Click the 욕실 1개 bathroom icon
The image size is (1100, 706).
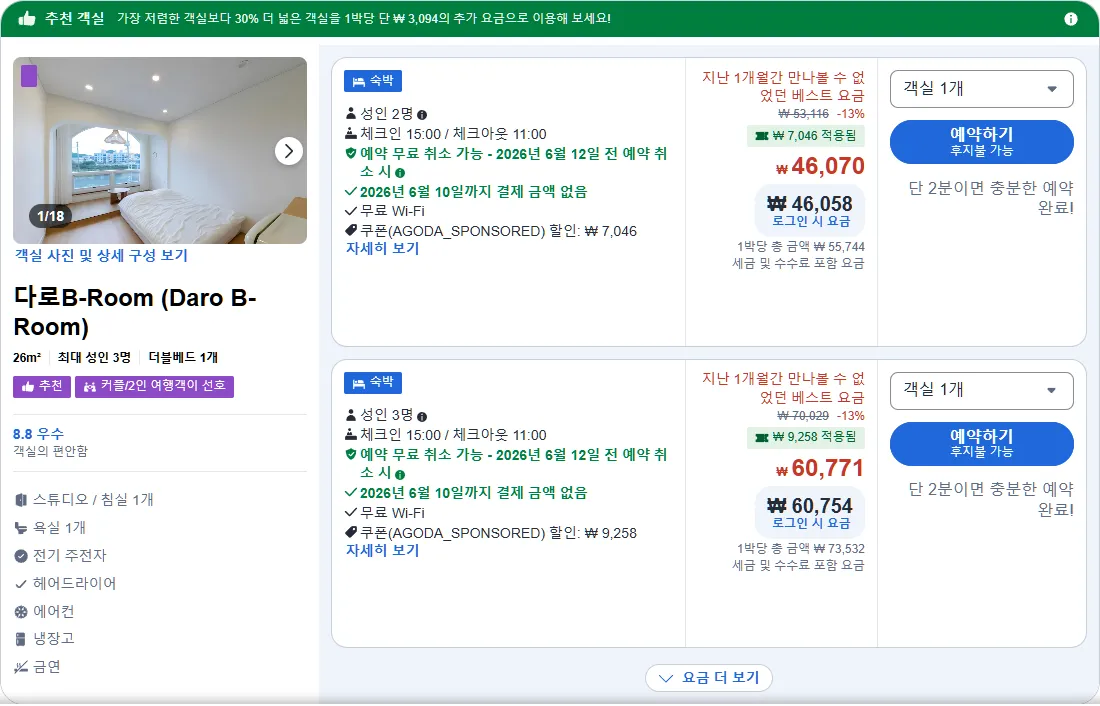[21, 528]
